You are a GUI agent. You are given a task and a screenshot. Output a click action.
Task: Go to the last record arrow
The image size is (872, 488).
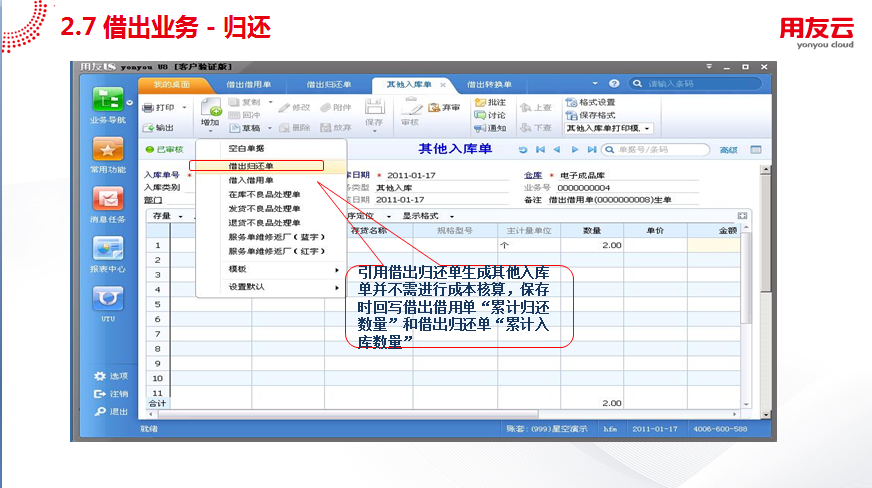click(x=592, y=150)
